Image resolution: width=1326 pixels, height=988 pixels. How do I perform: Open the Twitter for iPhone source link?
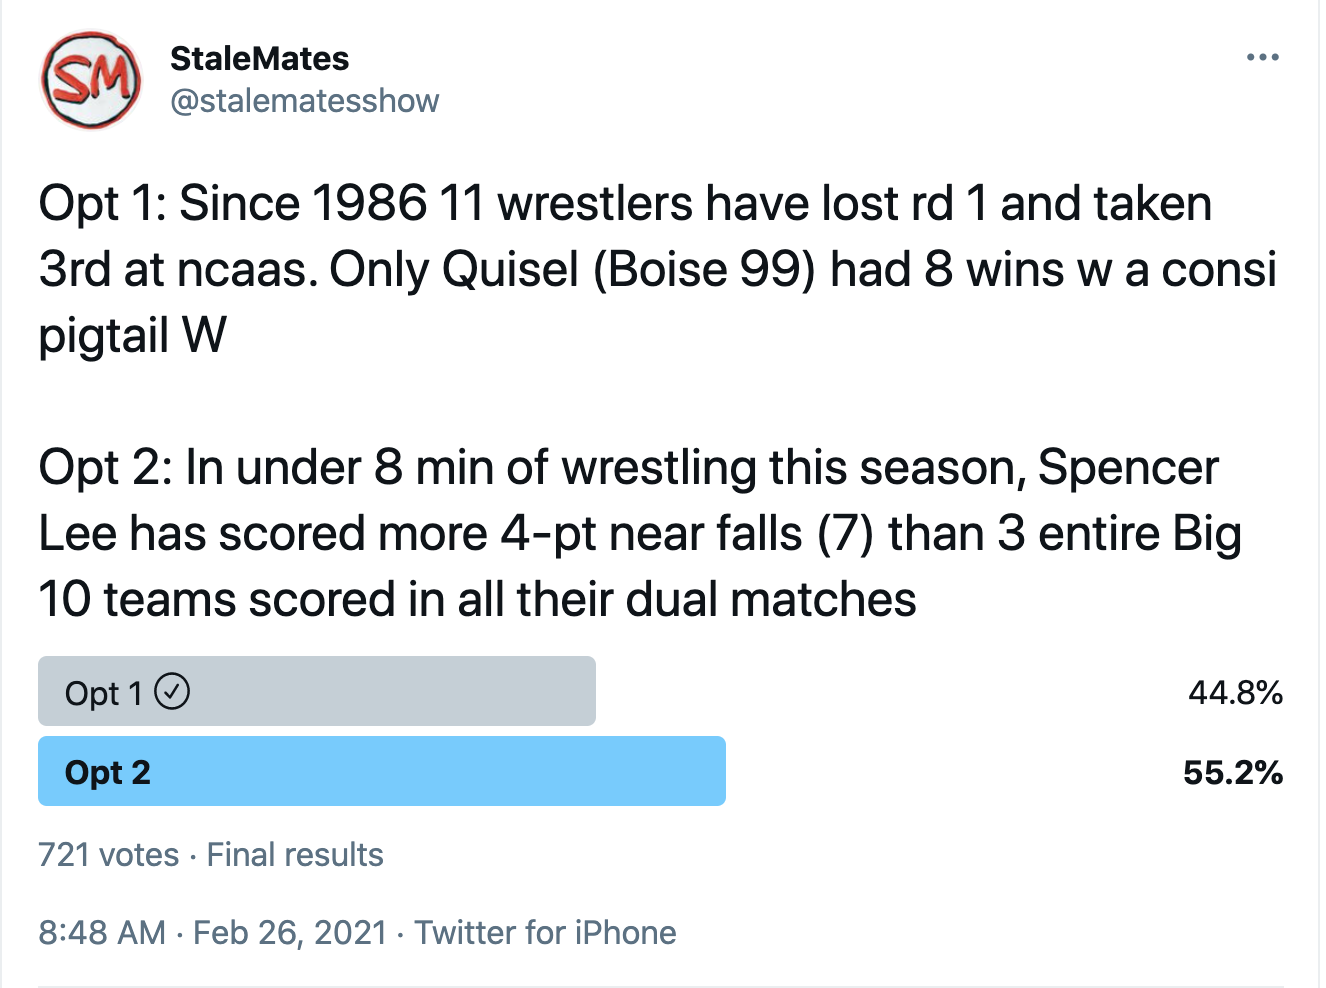tap(545, 932)
